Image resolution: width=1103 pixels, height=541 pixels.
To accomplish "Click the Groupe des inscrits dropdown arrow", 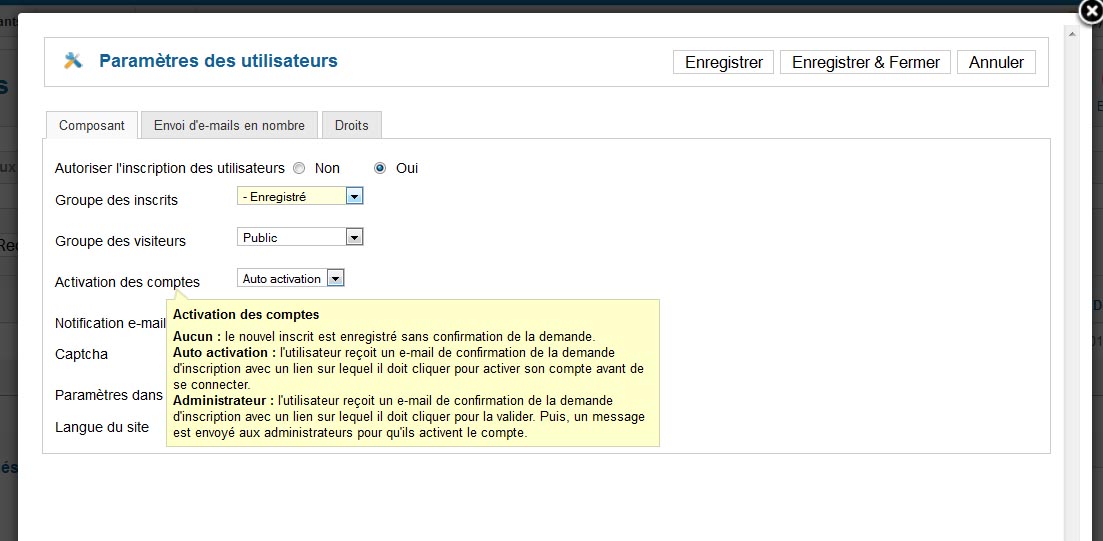I will (355, 197).
